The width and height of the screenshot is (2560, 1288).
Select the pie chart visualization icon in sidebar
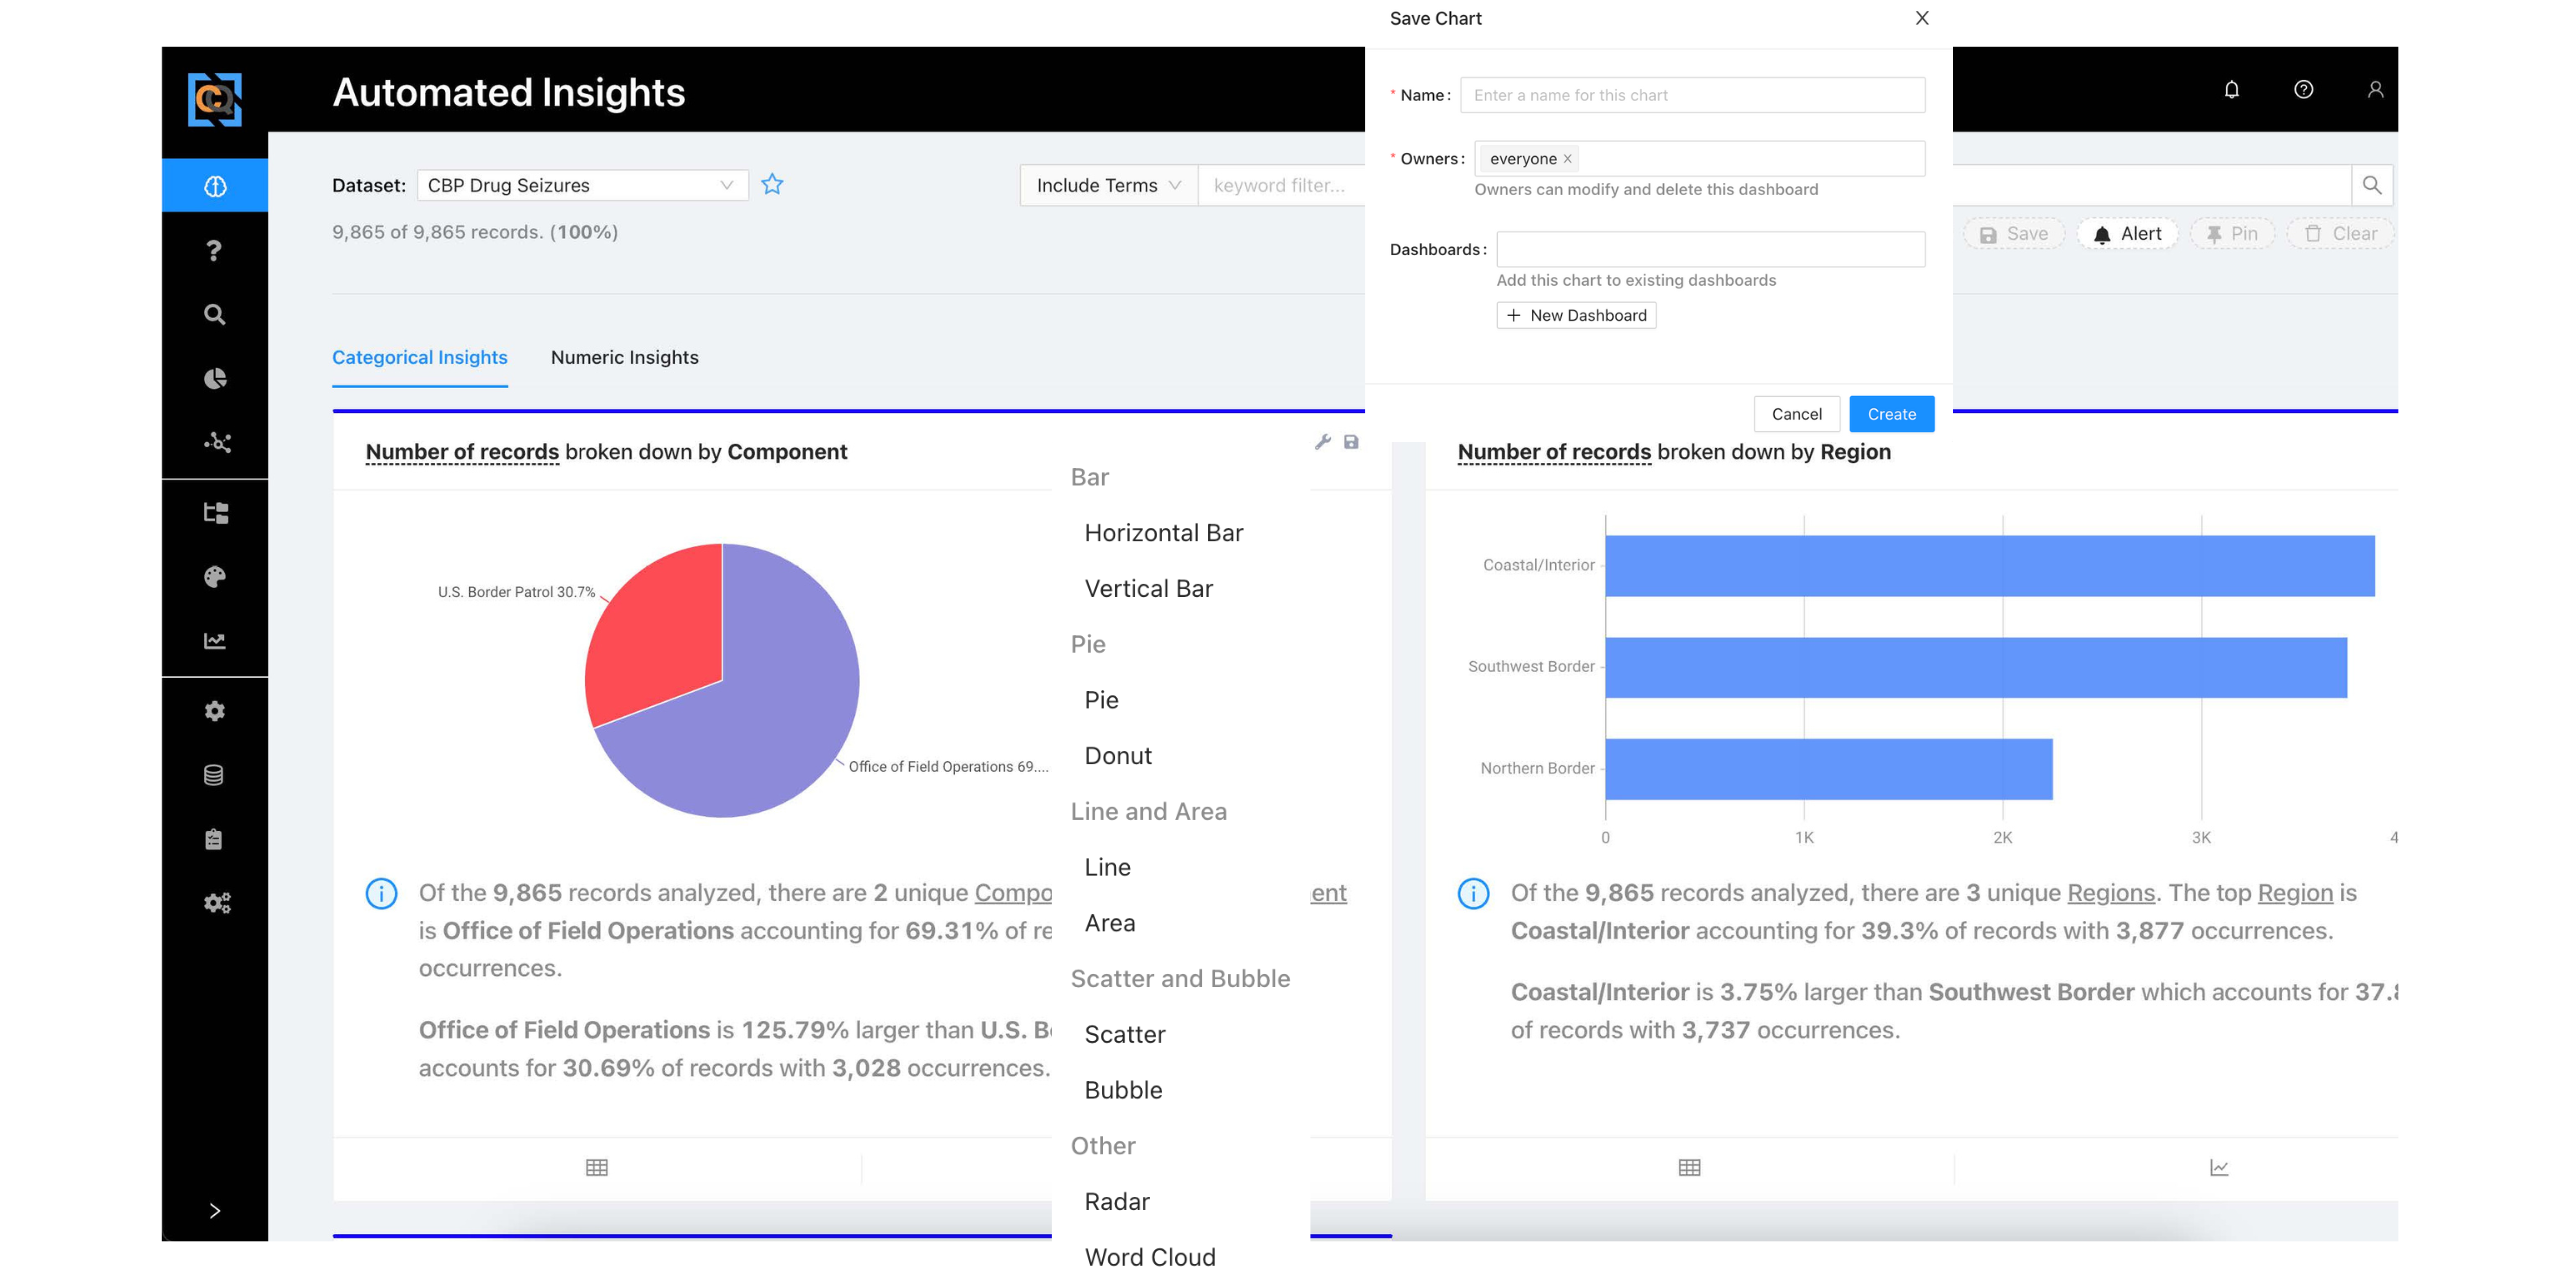point(213,378)
